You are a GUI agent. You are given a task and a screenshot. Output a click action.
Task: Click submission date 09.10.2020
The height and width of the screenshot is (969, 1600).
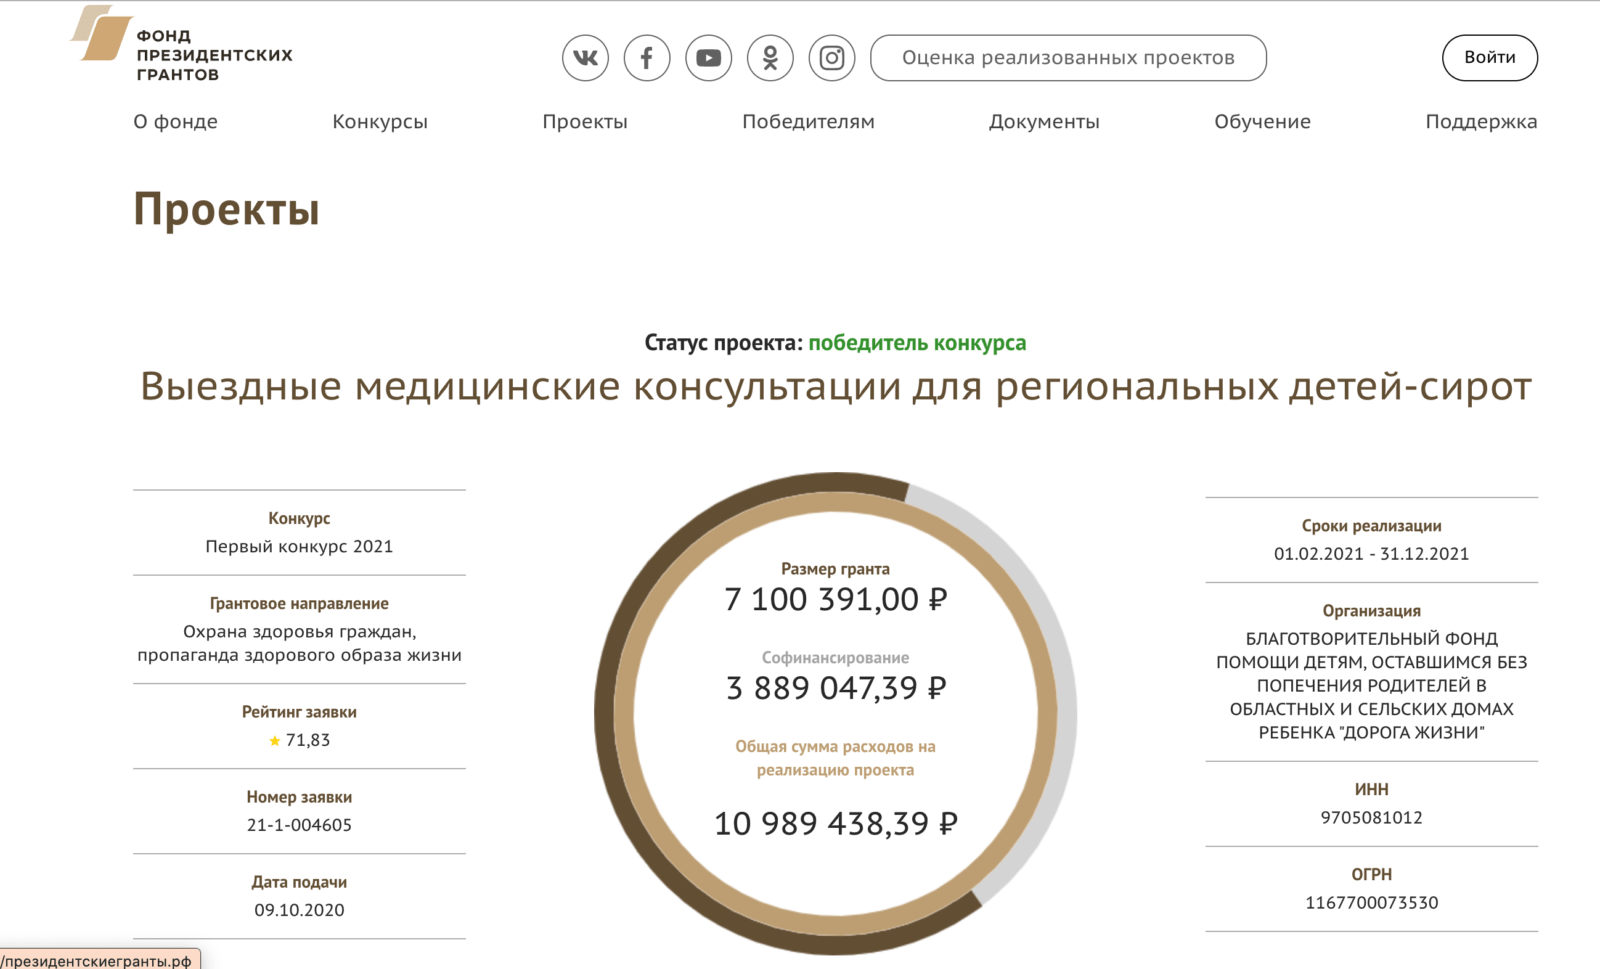coord(299,911)
